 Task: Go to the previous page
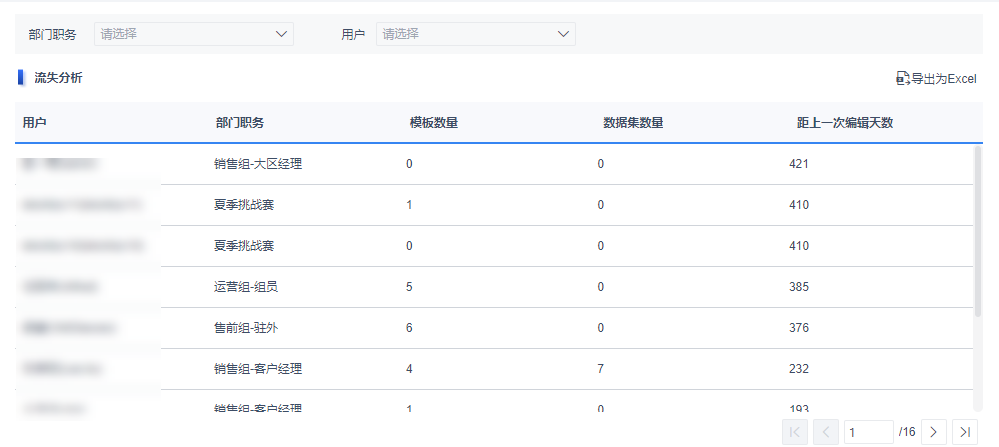(826, 432)
